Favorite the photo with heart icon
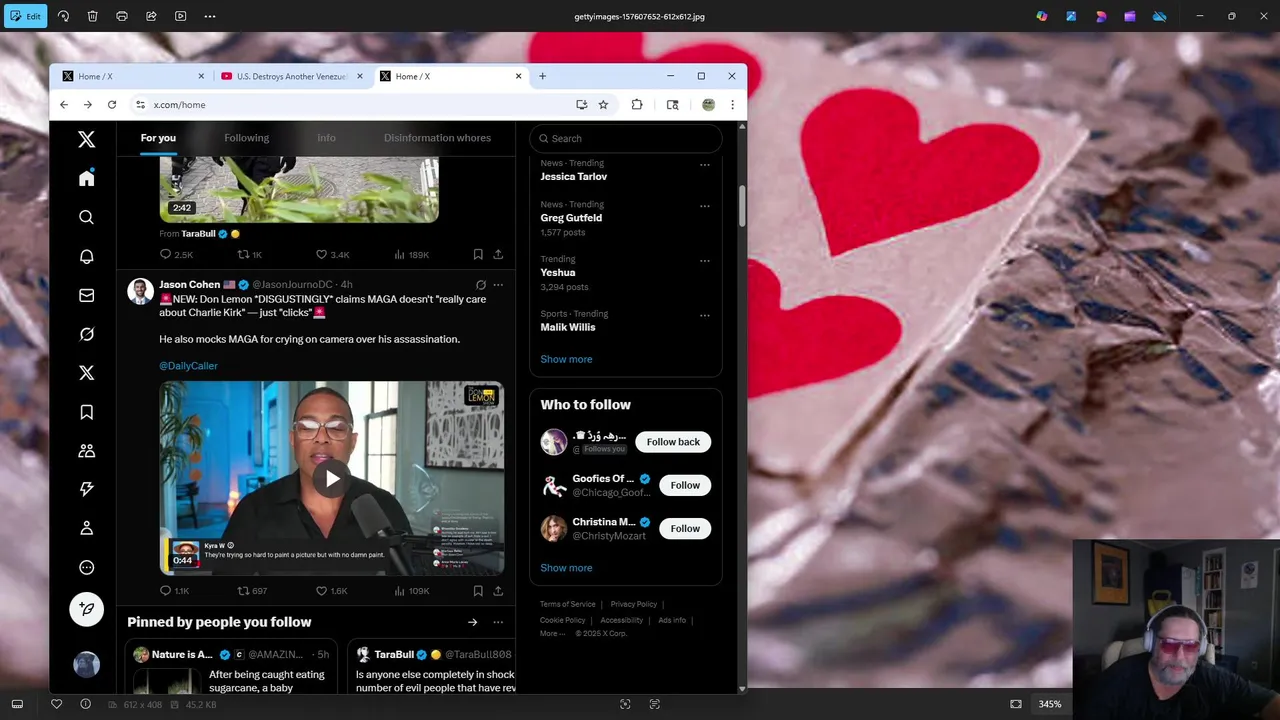 coord(56,704)
